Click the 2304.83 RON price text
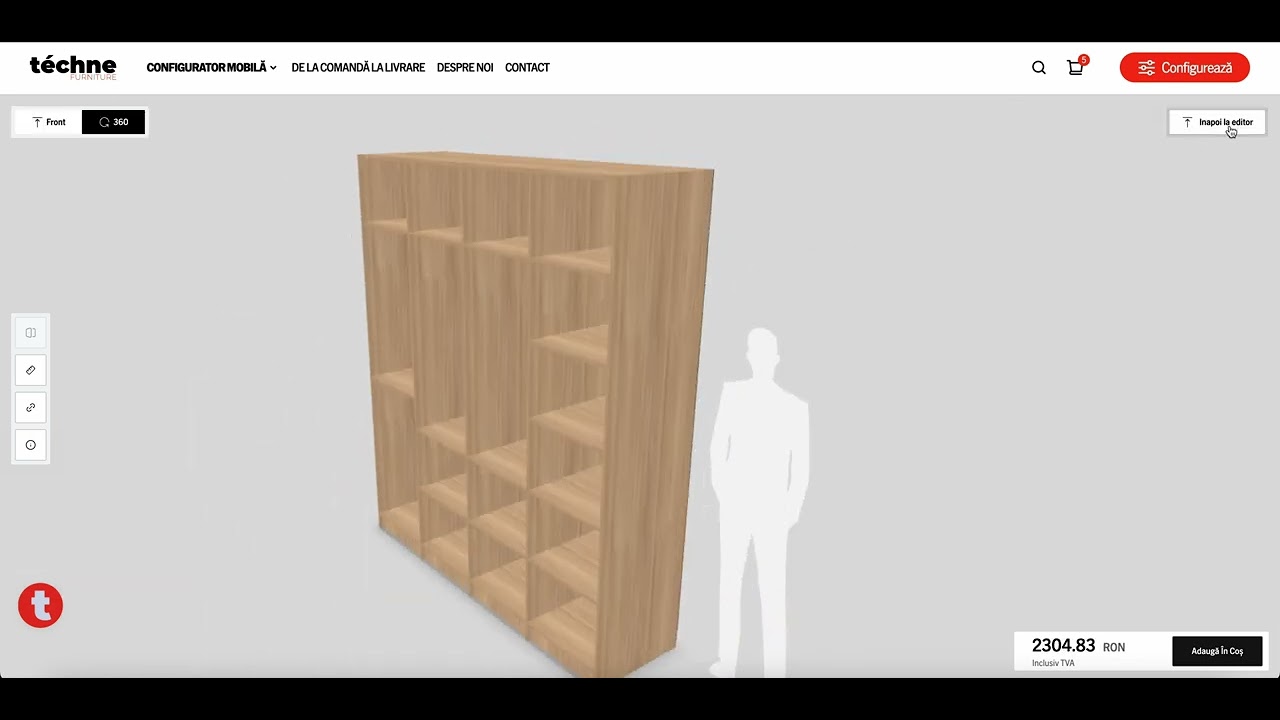The image size is (1280, 720). pyautogui.click(x=1078, y=646)
